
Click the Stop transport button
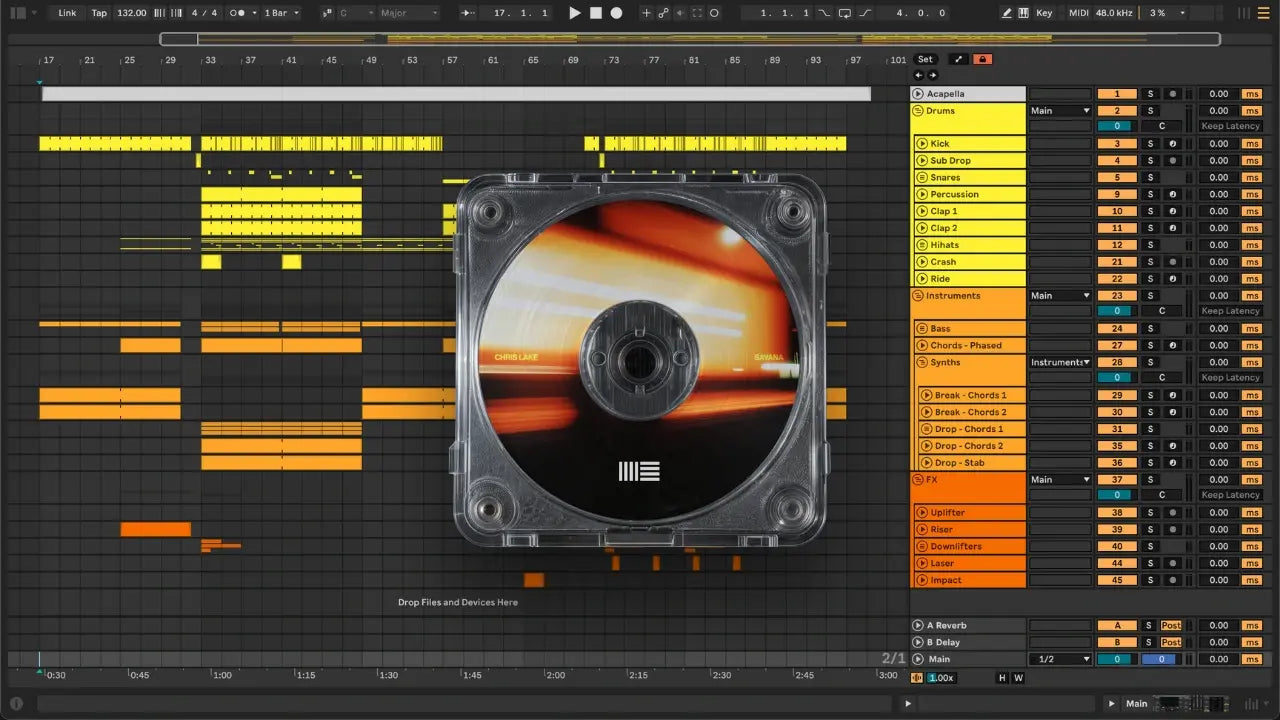[x=596, y=13]
